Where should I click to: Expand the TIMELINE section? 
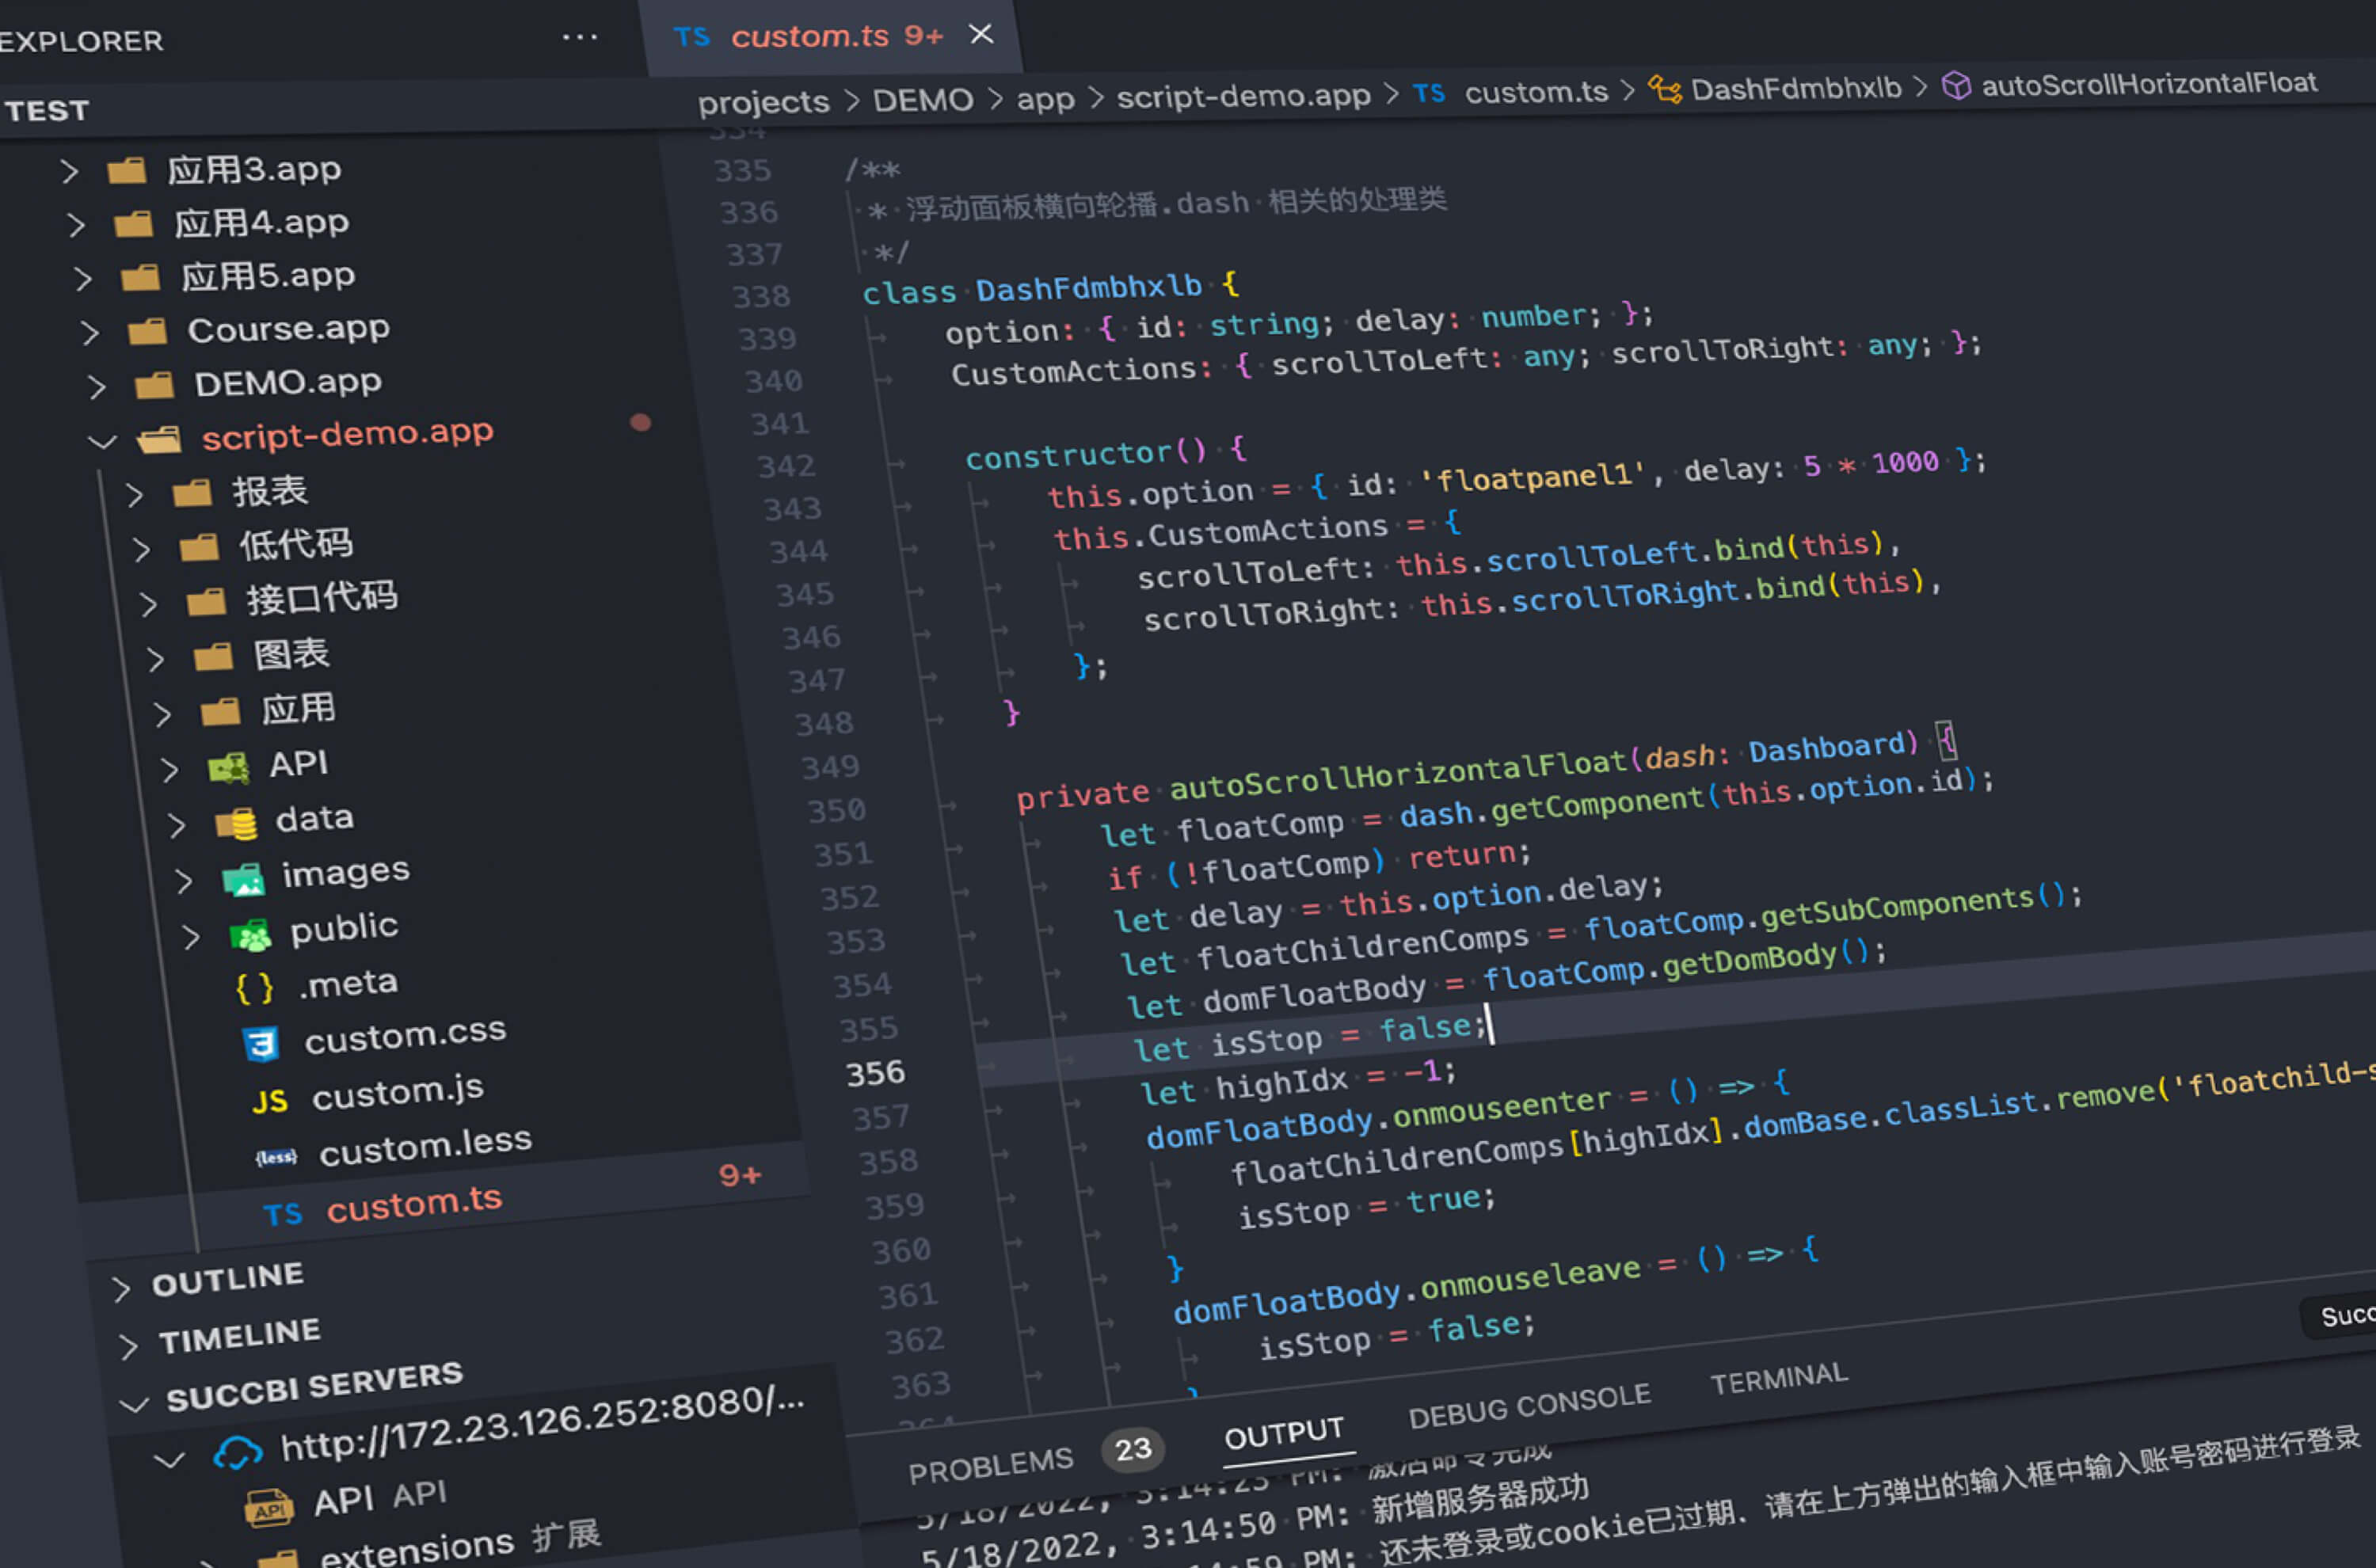pyautogui.click(x=128, y=1346)
